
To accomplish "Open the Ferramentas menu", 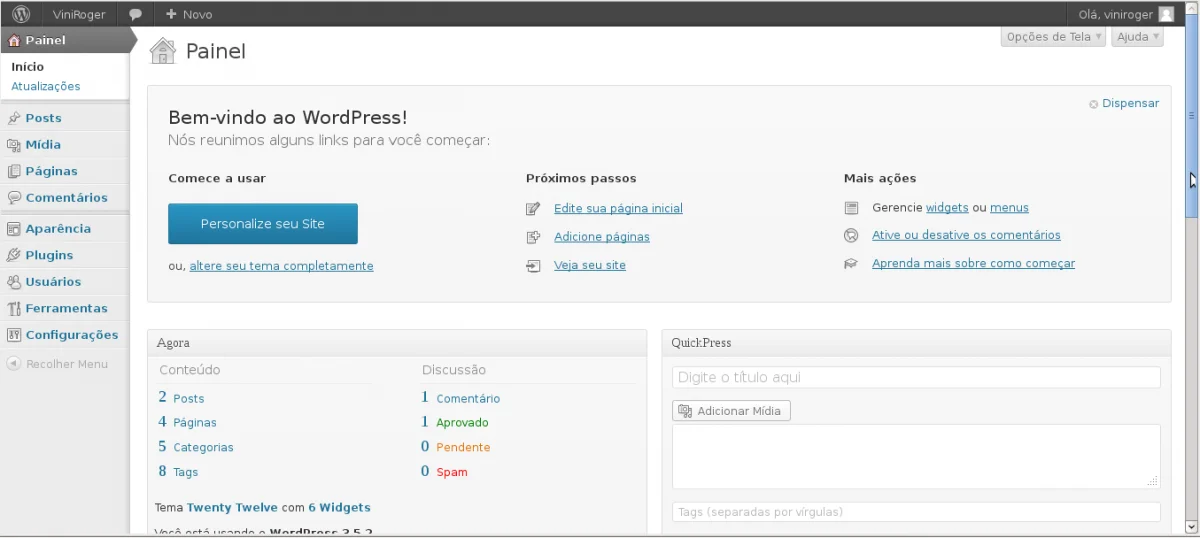I will (x=65, y=308).
